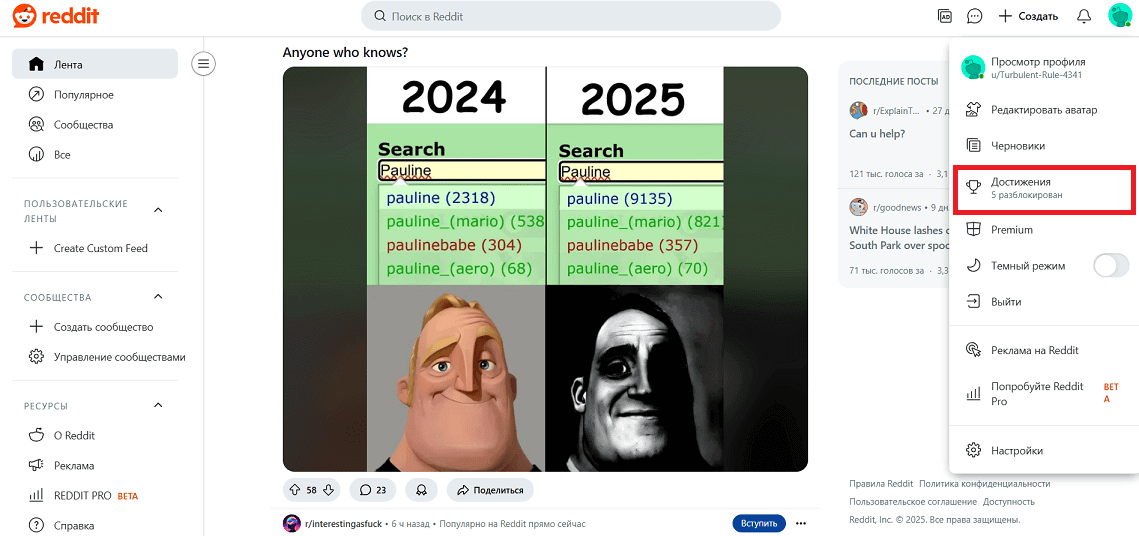Upvote the post with 58 votes
The image size is (1139, 536).
click(295, 490)
